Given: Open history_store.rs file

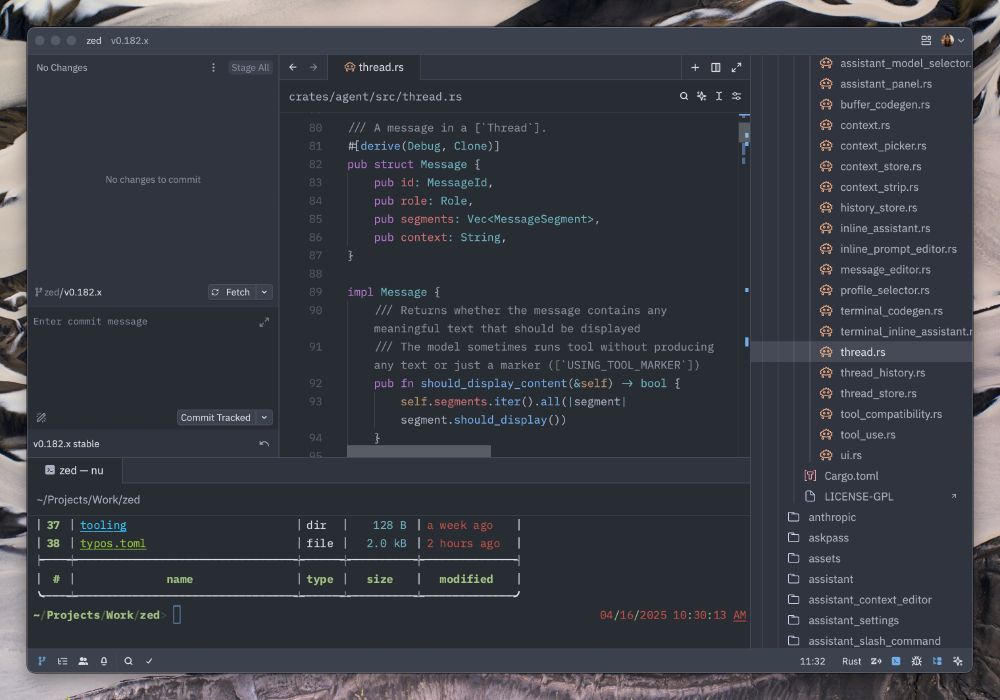Looking at the screenshot, I should coord(880,208).
